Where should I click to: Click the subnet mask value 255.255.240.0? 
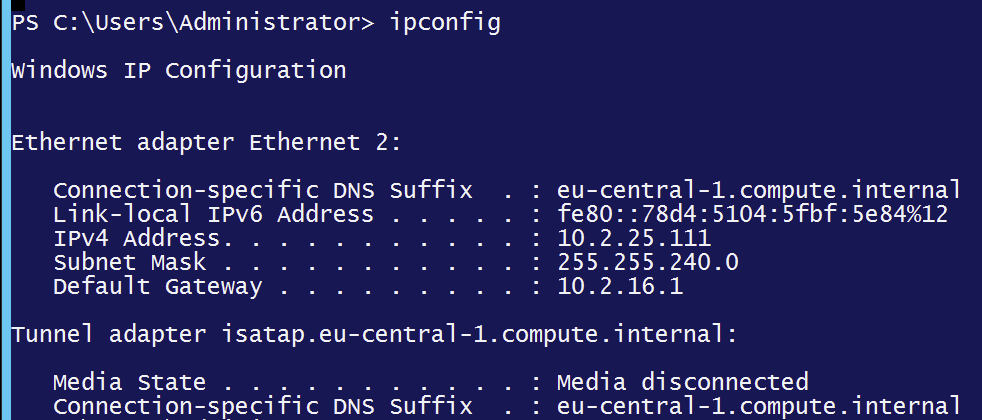click(x=647, y=263)
